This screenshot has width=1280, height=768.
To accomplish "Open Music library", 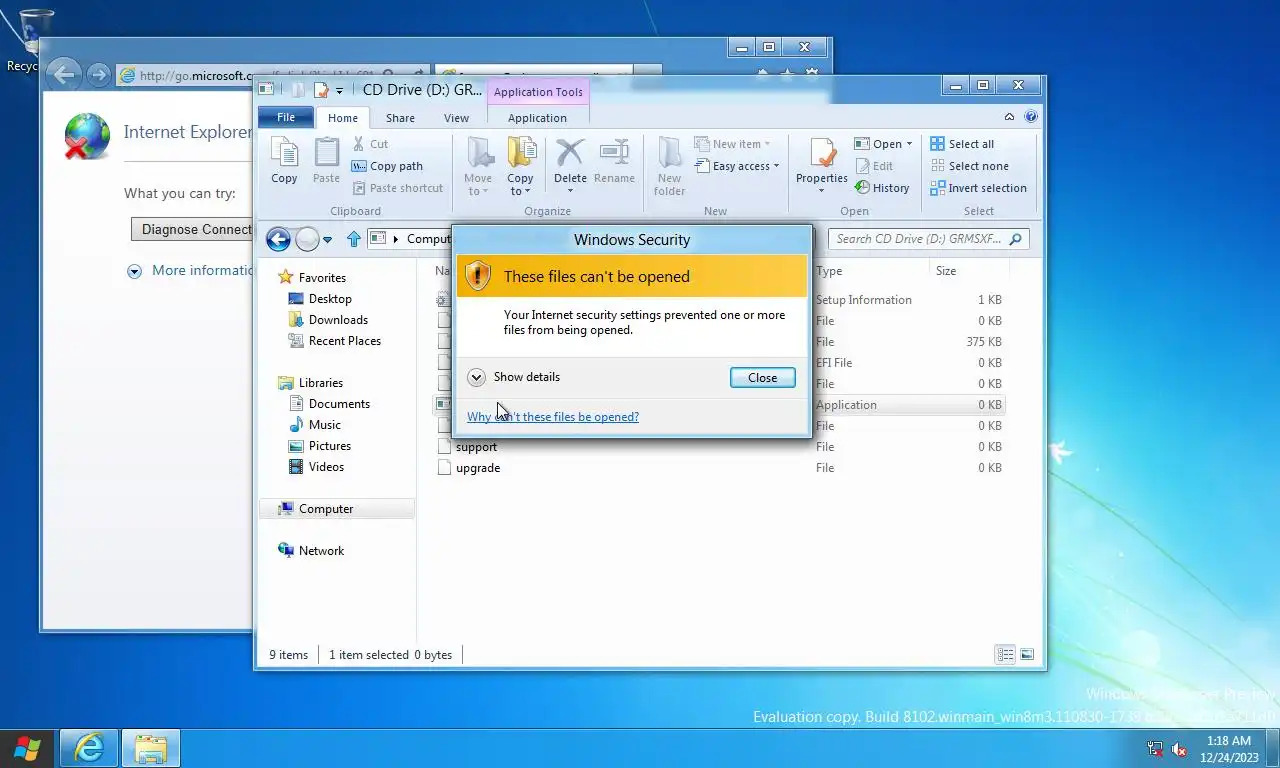I will coord(315,425).
